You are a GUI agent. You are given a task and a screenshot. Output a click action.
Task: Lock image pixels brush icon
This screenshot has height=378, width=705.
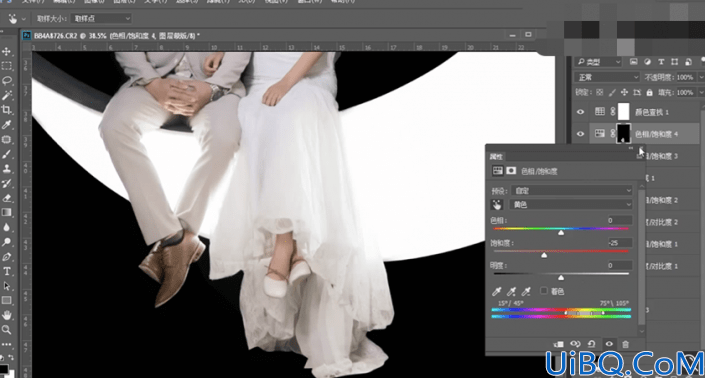tap(612, 92)
